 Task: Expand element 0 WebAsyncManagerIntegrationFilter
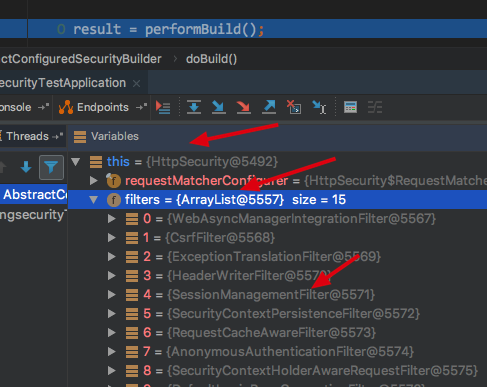point(111,219)
